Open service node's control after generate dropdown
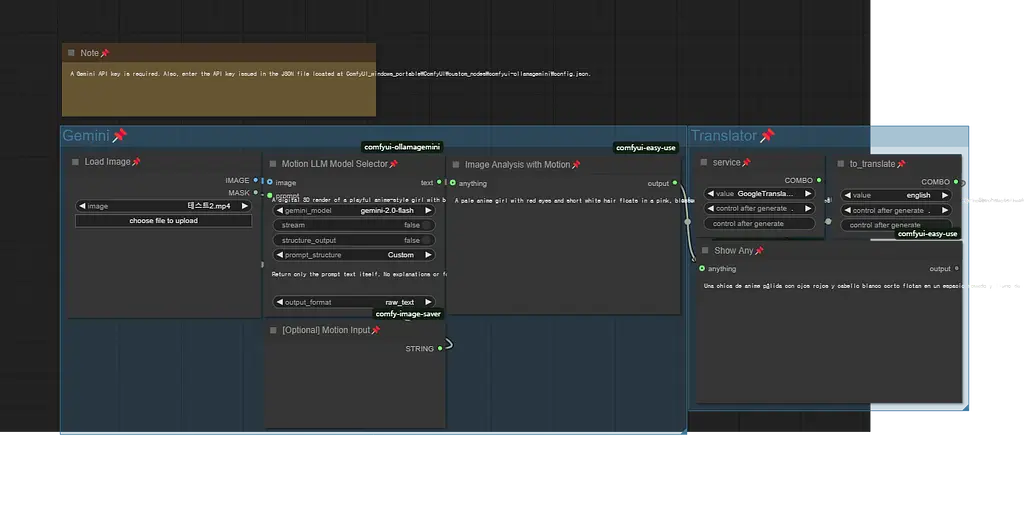The width and height of the screenshot is (1024, 508). click(x=760, y=209)
